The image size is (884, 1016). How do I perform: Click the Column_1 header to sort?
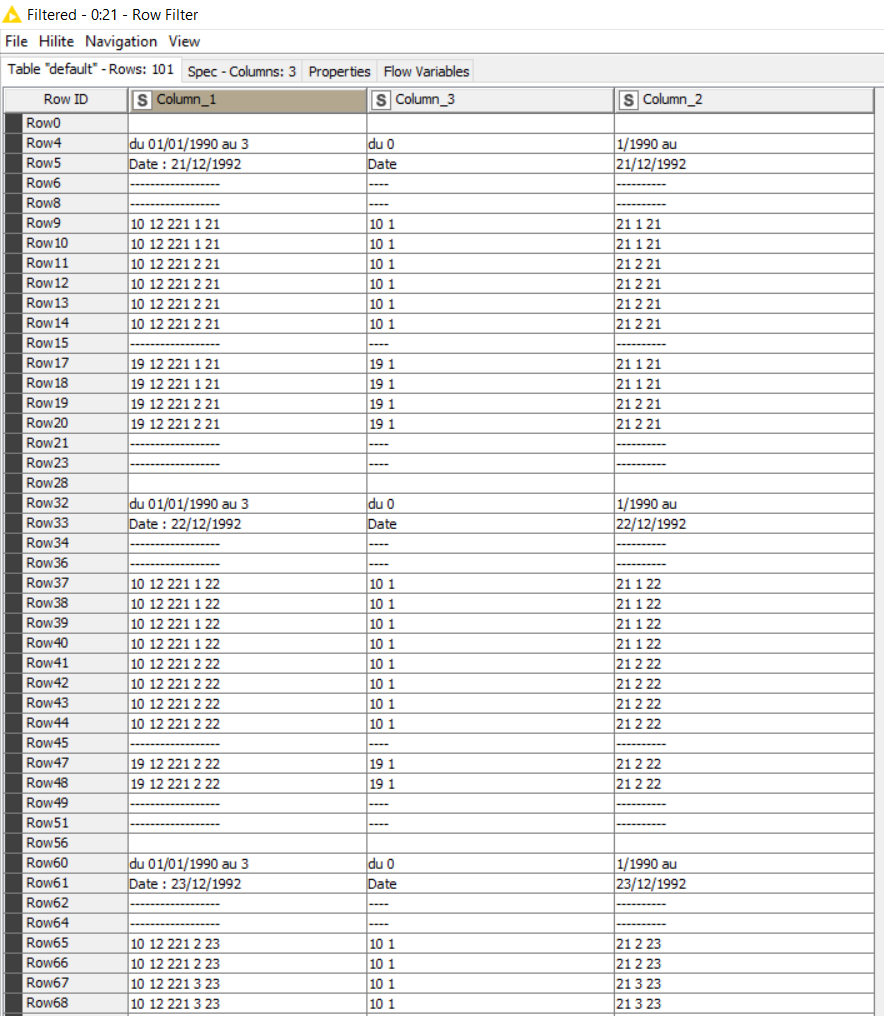point(220,100)
